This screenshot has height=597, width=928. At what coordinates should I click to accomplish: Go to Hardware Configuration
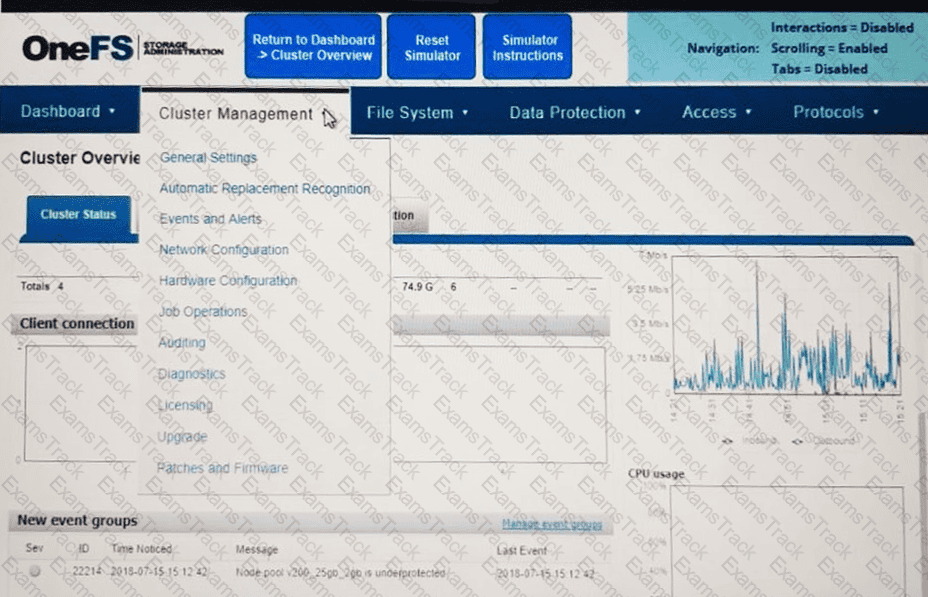click(x=228, y=281)
